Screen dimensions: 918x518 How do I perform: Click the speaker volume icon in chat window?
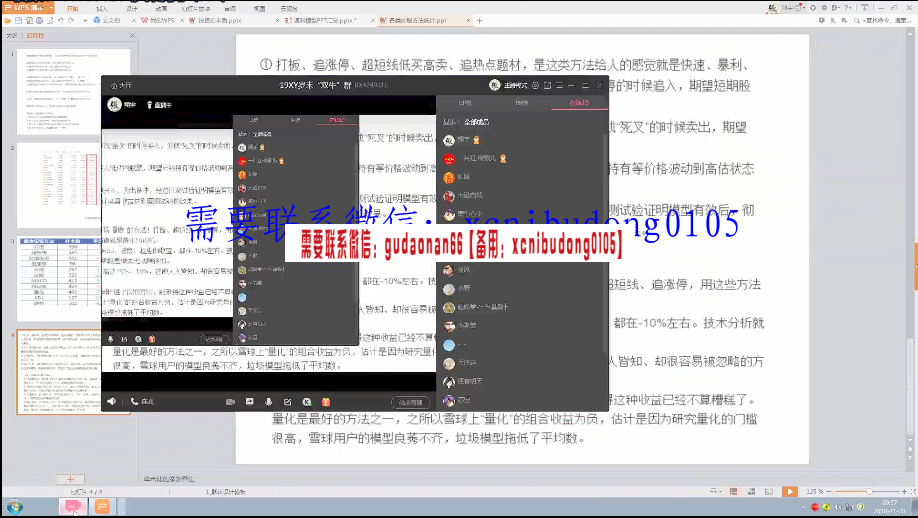(x=111, y=401)
